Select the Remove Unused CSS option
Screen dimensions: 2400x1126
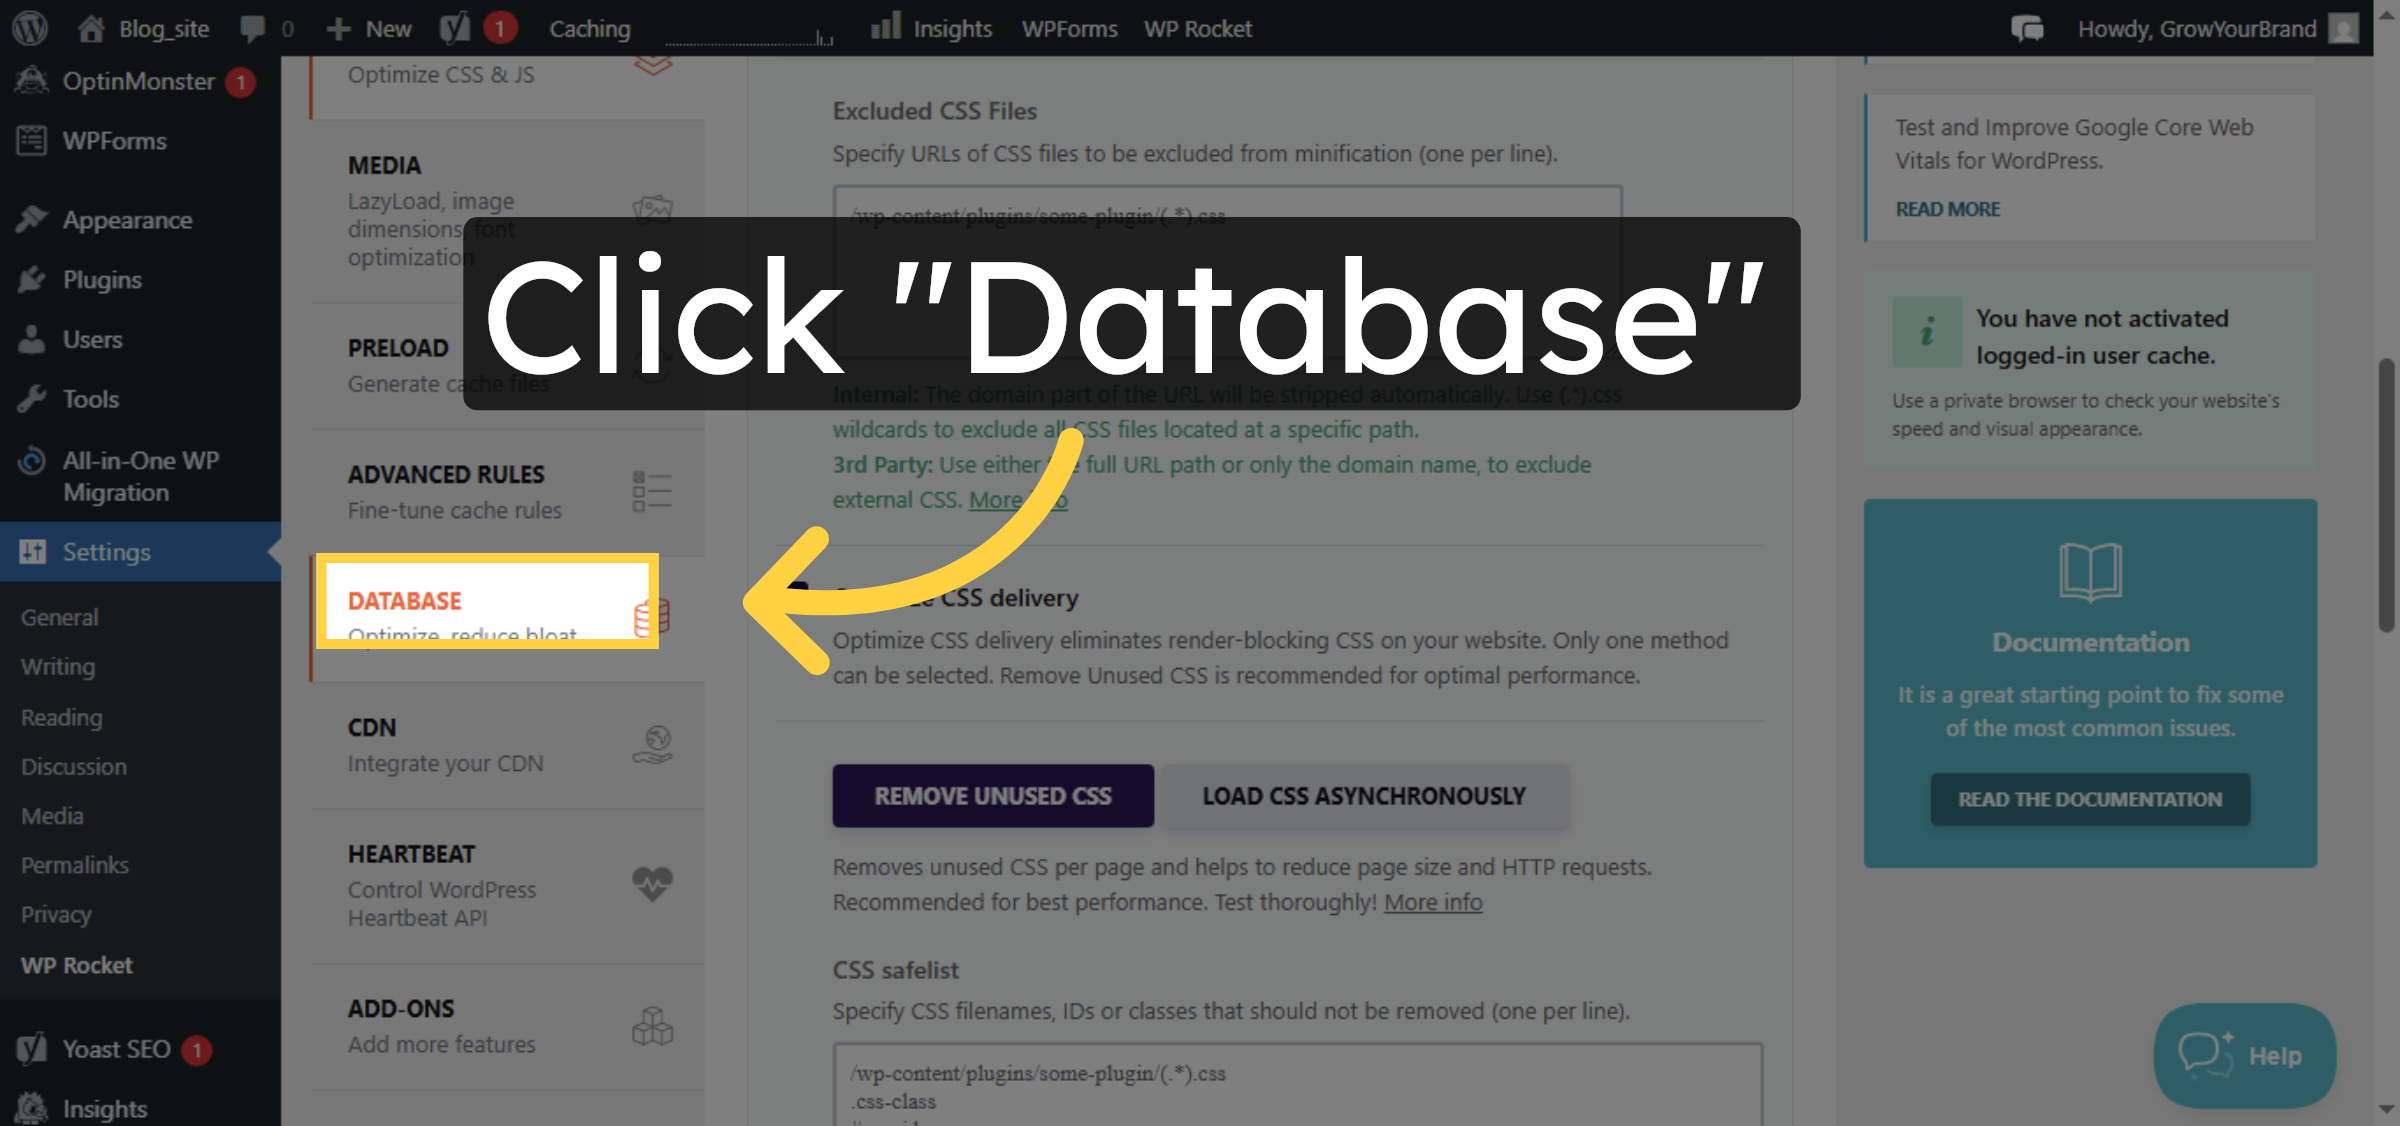tap(992, 795)
